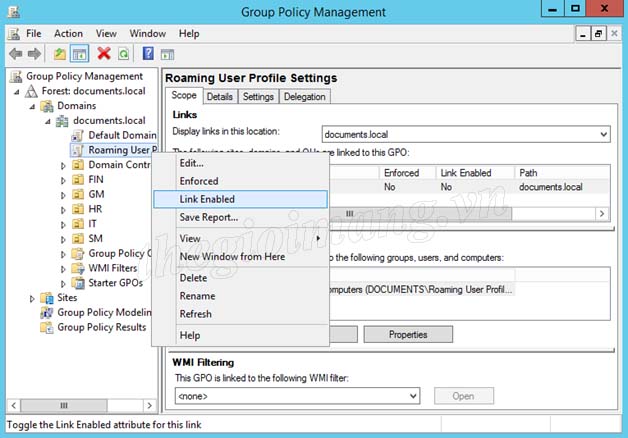Viewport: 628px width, 438px height.
Task: Expand the Domain Controllers node
Action: click(x=63, y=165)
